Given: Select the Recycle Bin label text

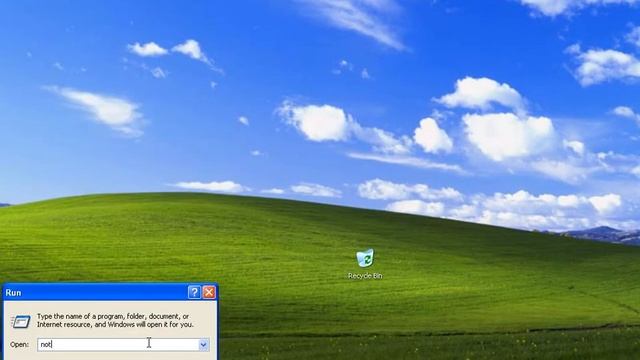Looking at the screenshot, I should [365, 276].
